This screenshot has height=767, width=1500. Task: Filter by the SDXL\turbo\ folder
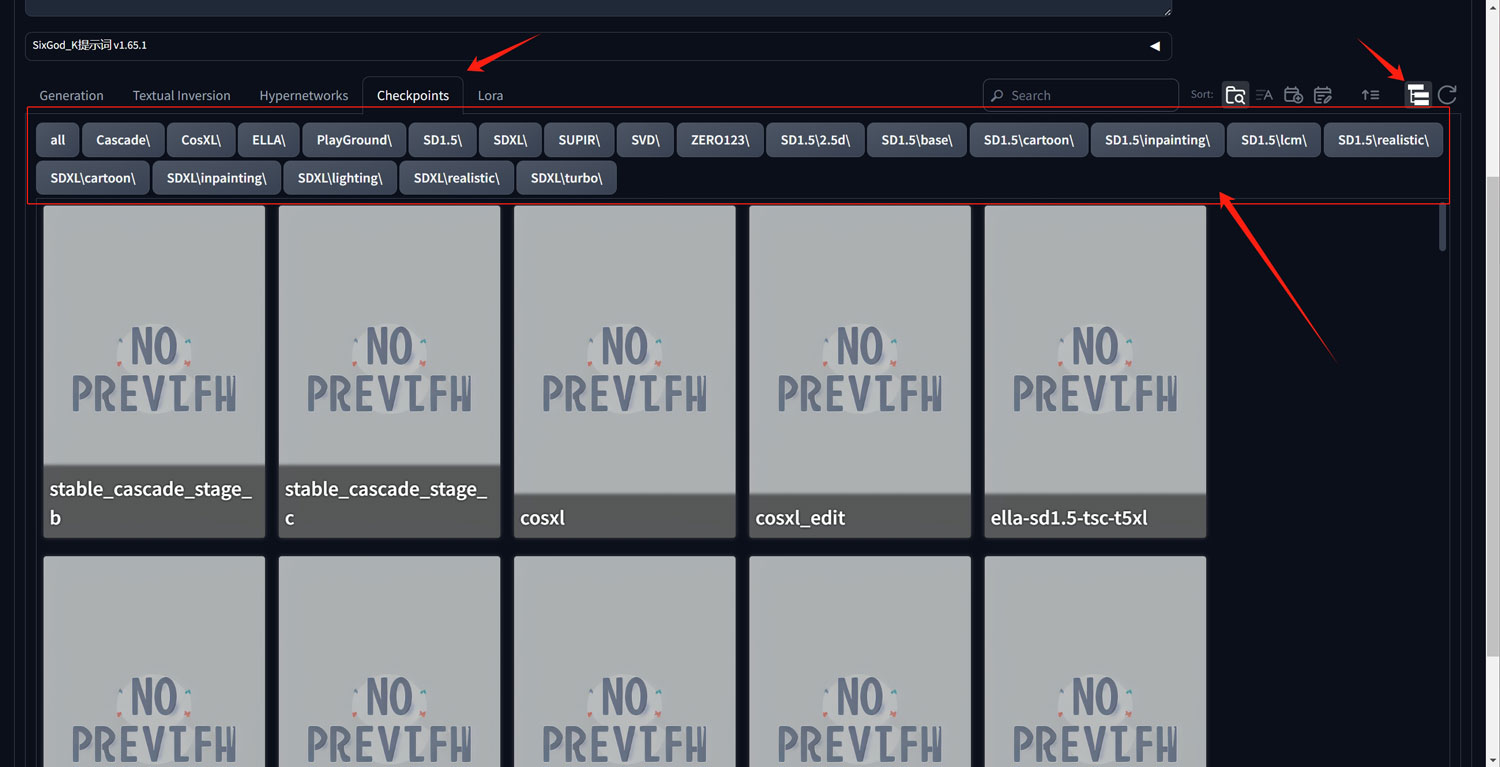click(x=566, y=178)
